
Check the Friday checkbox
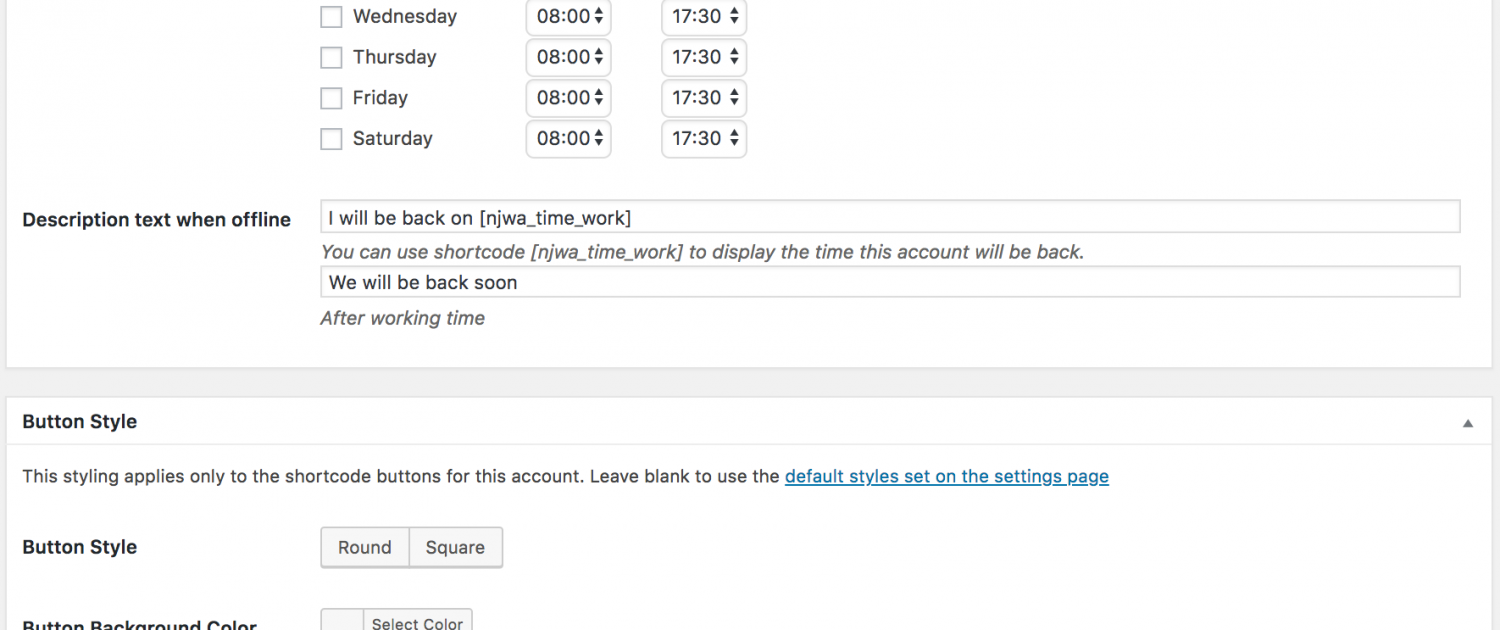(x=331, y=98)
